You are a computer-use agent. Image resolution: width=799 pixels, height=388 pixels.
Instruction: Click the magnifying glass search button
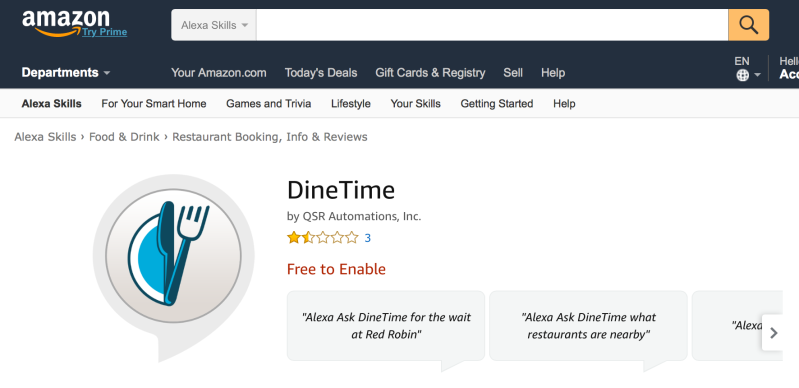click(748, 24)
